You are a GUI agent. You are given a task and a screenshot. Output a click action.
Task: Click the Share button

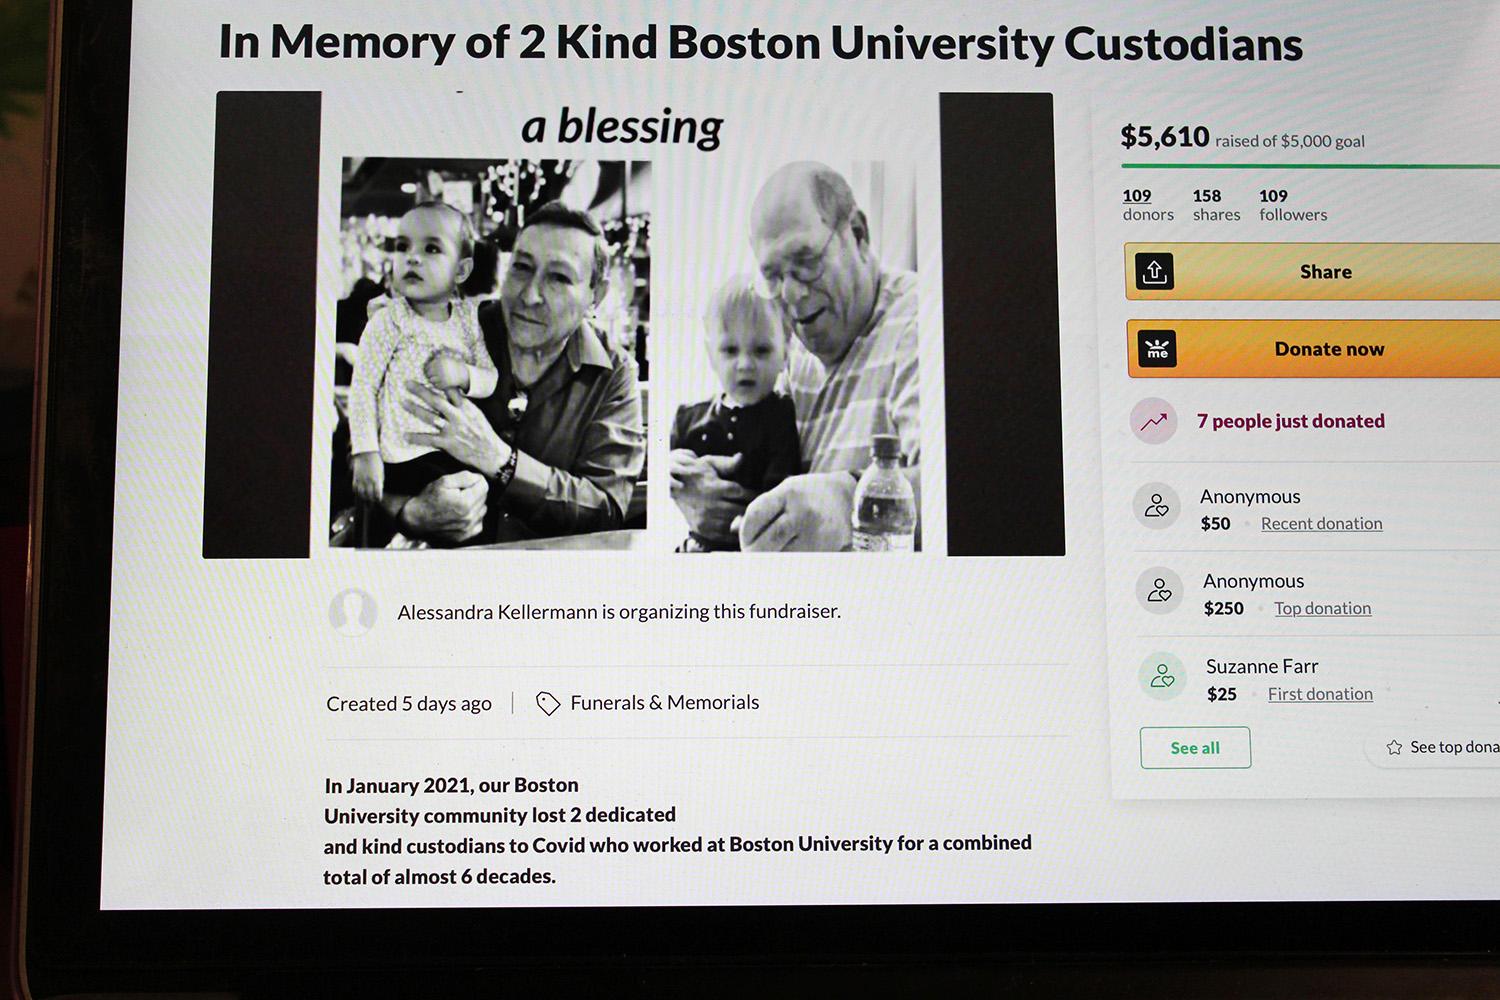coord(1312,271)
